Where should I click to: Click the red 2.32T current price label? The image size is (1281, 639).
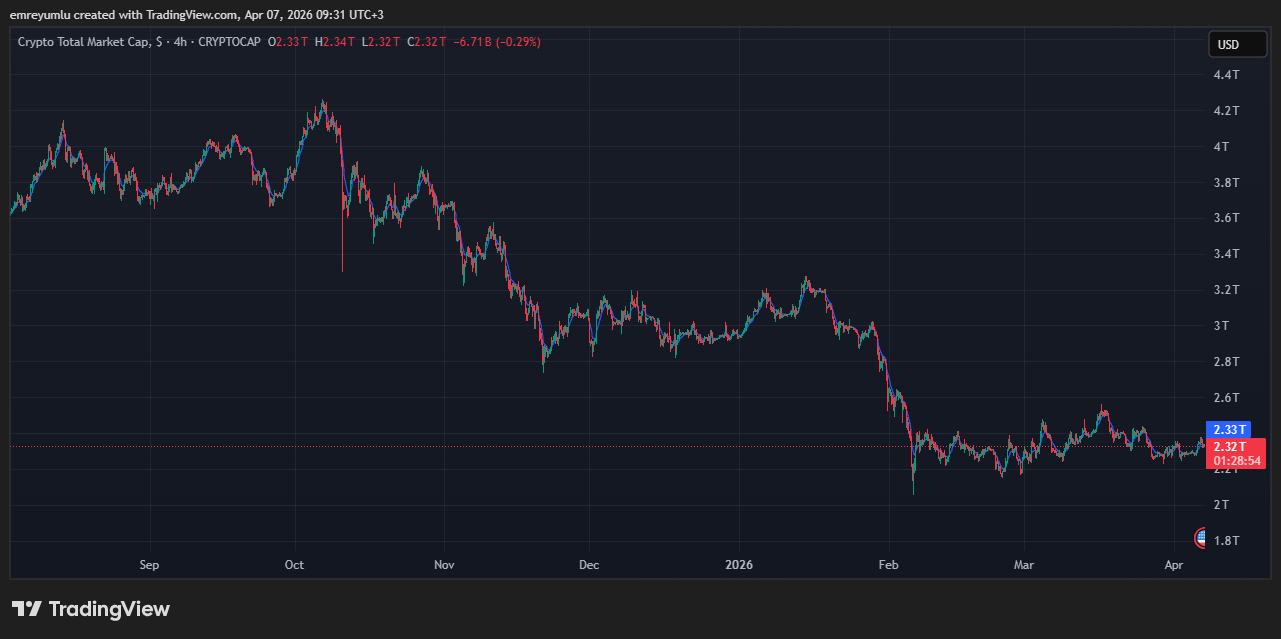(x=1229, y=446)
